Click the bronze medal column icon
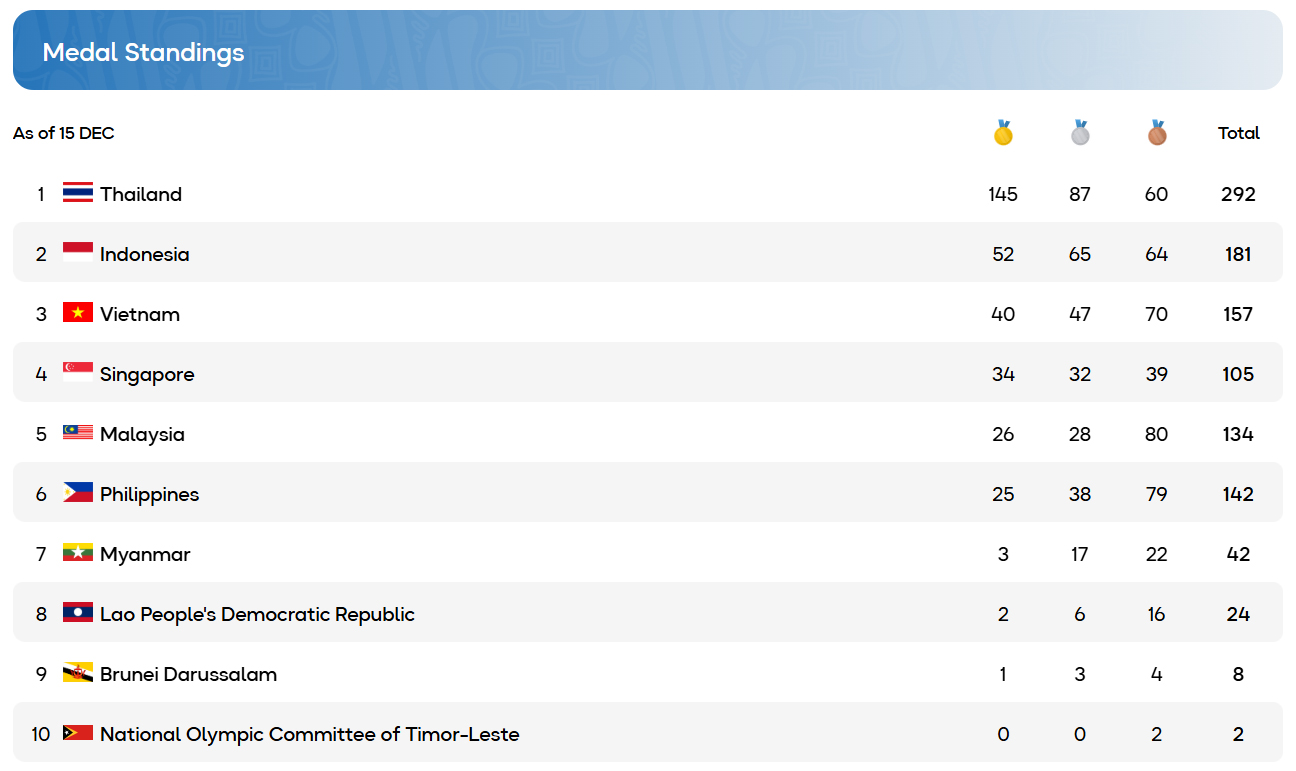This screenshot has width=1296, height=771. [x=1156, y=133]
